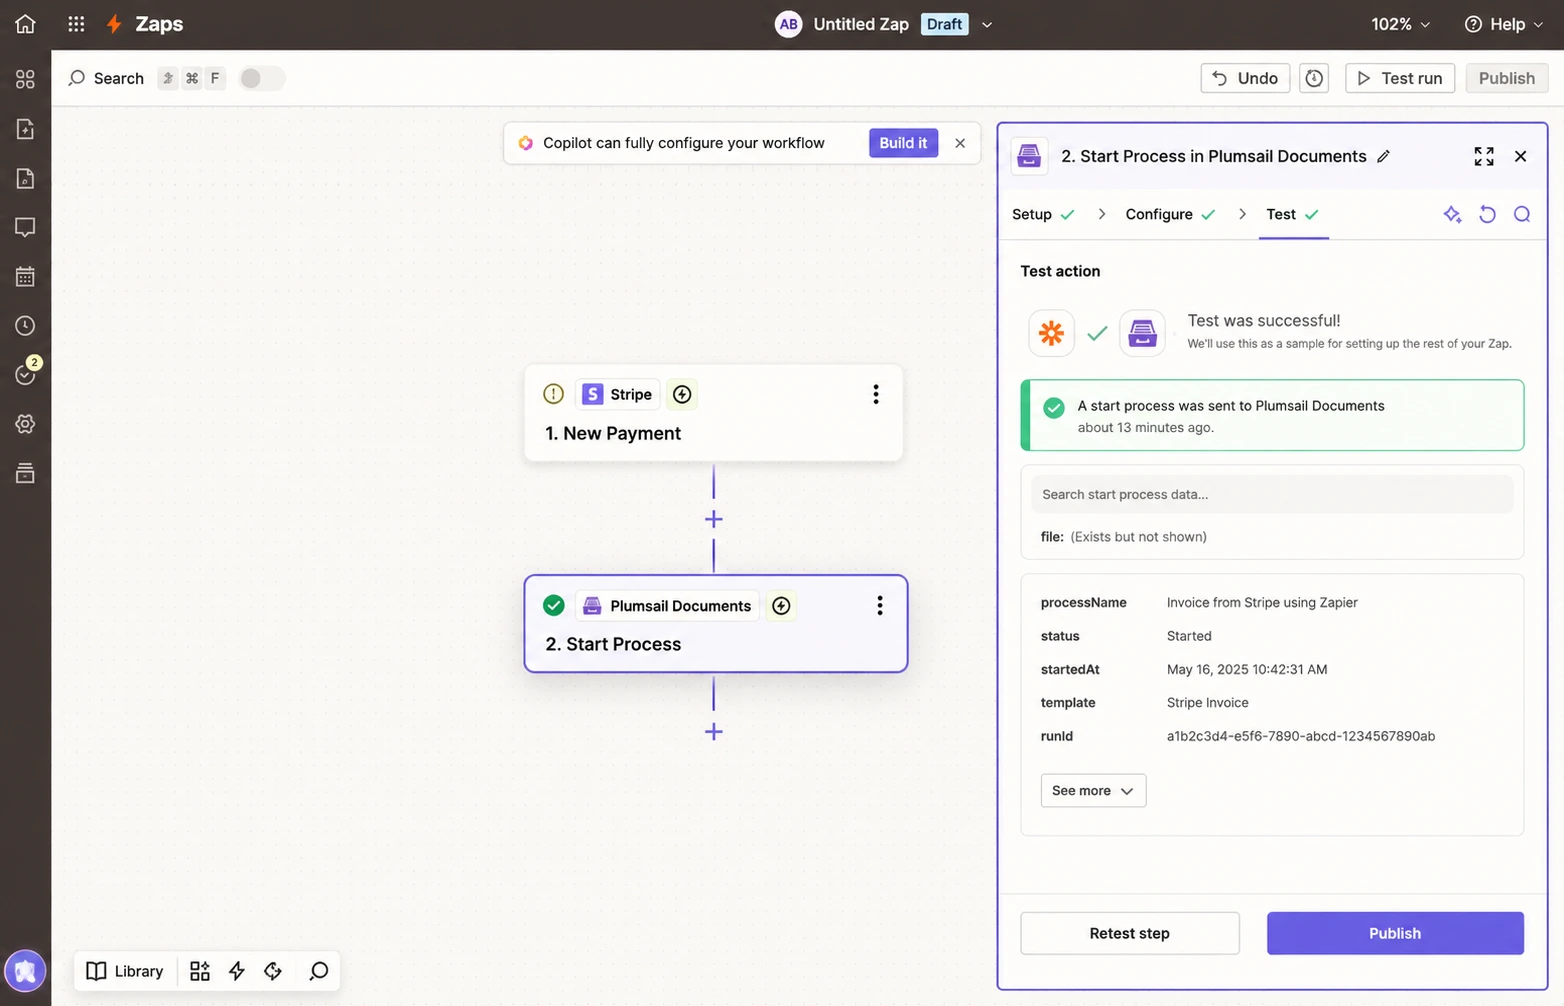Click the Test run button
Viewport: 1564px width, 1006px height.
(x=1400, y=78)
